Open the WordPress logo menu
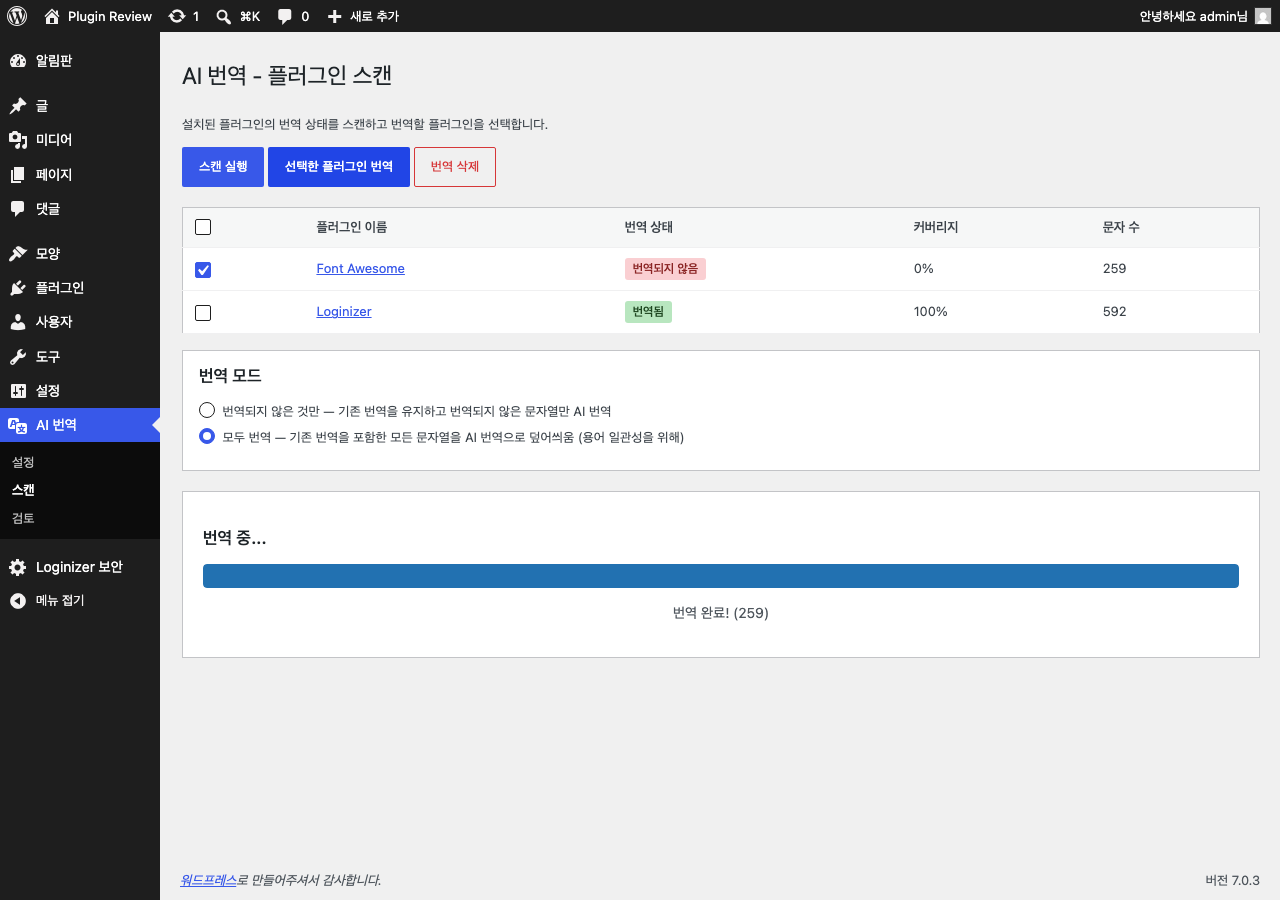Screen dimensions: 1280x900 click(x=17, y=16)
